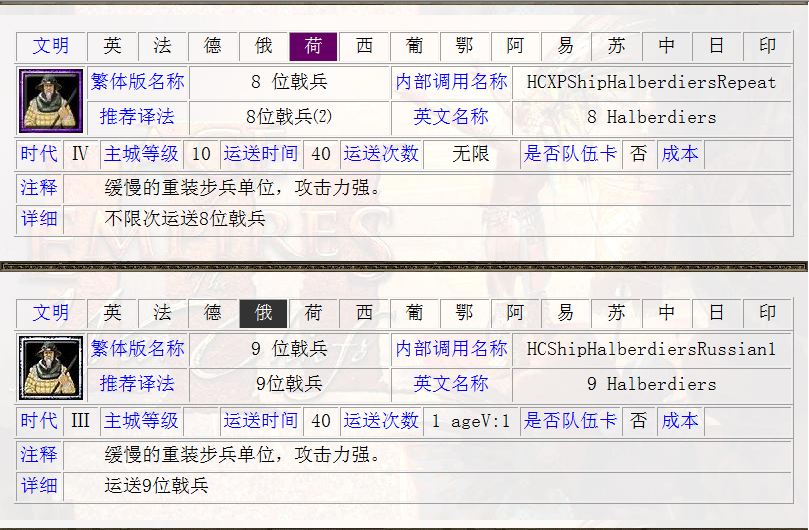This screenshot has height=530, width=809.
Task: Select 英 civilization in the first card
Action: [112, 46]
